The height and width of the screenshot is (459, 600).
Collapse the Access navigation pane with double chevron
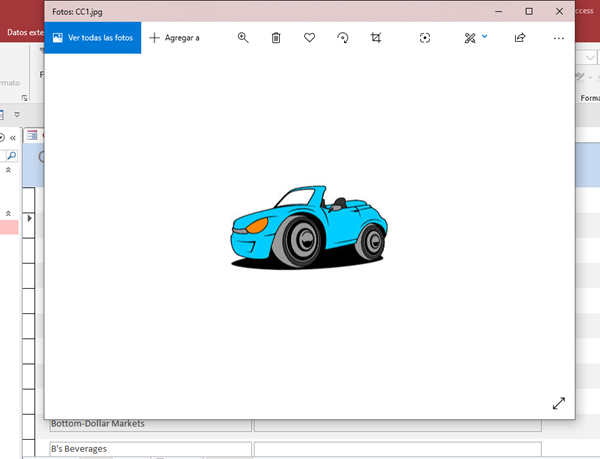tap(13, 137)
